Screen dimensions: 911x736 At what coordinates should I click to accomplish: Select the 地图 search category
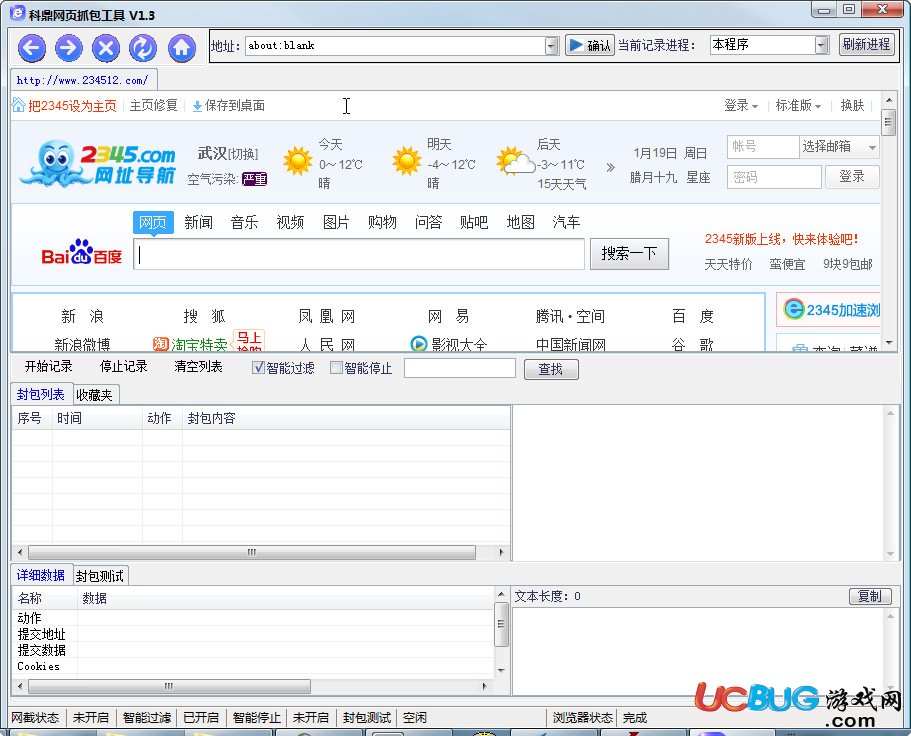click(x=520, y=222)
